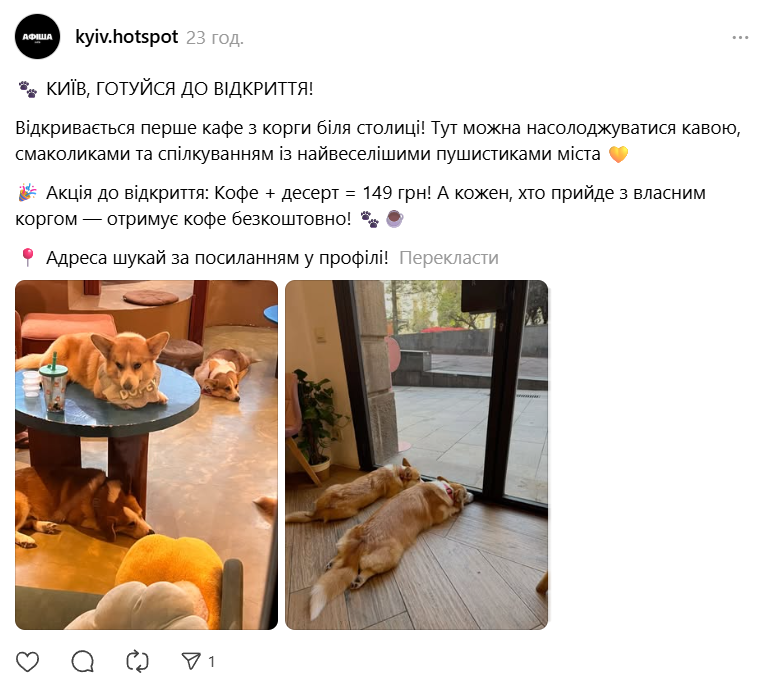Click the heading КИЇВ, ГОТУЙСЯ ДО ВІДКРИТТЯ!
The image size is (773, 686).
click(x=179, y=89)
